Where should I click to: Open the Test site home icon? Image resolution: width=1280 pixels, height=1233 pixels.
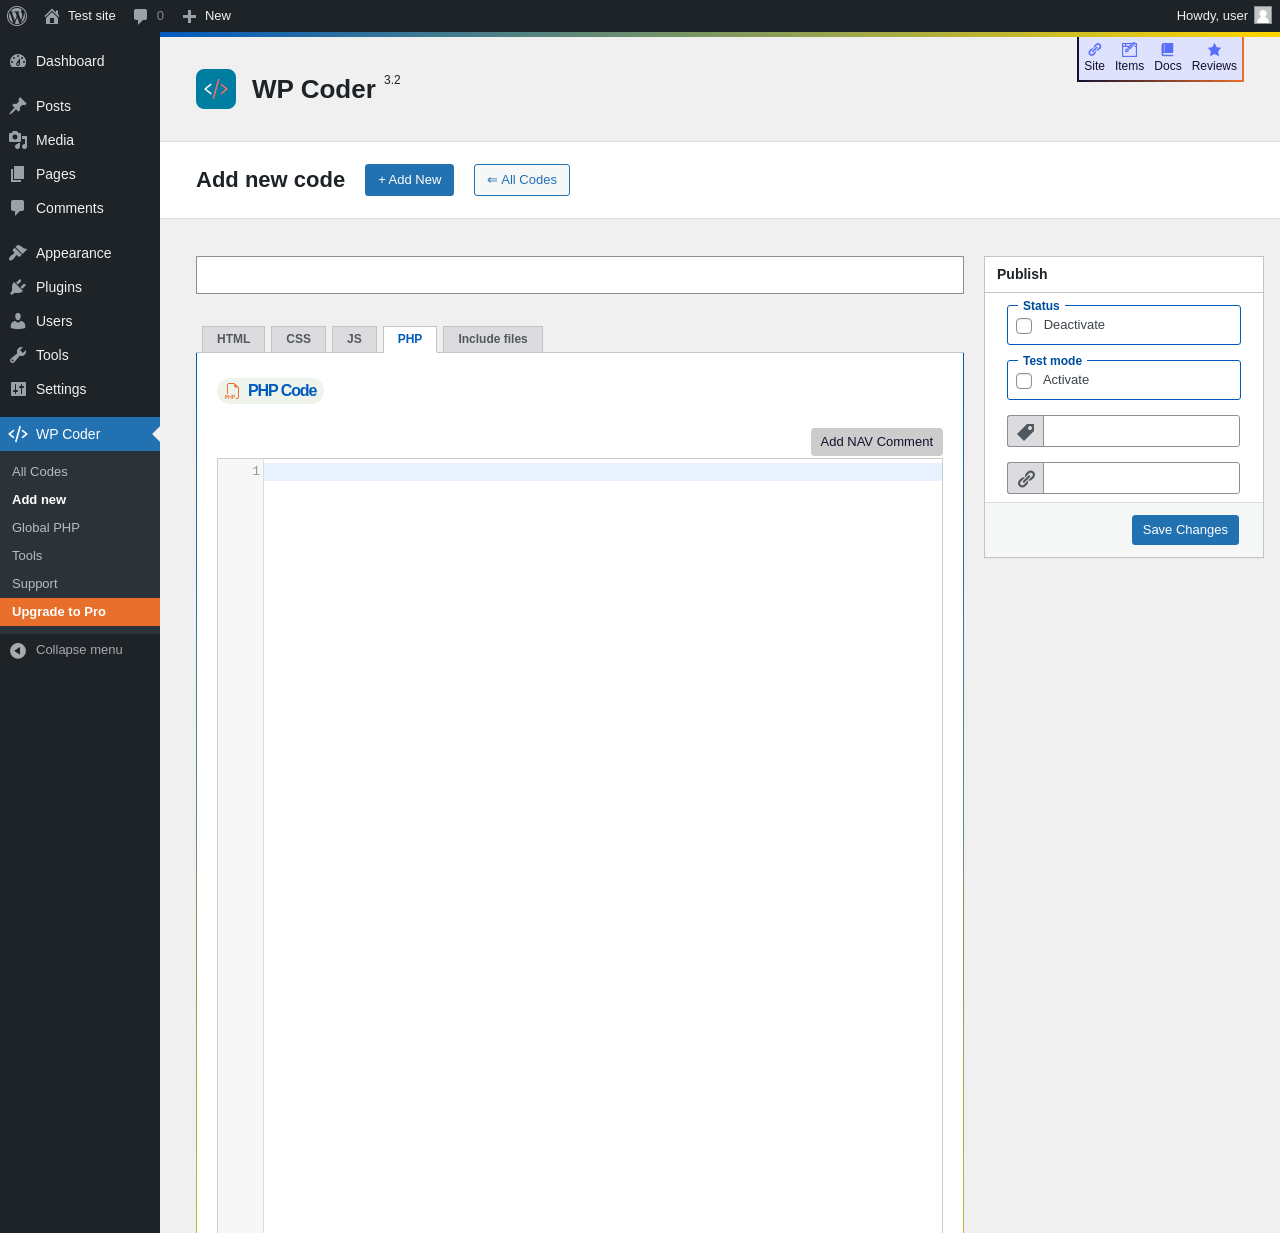(52, 16)
